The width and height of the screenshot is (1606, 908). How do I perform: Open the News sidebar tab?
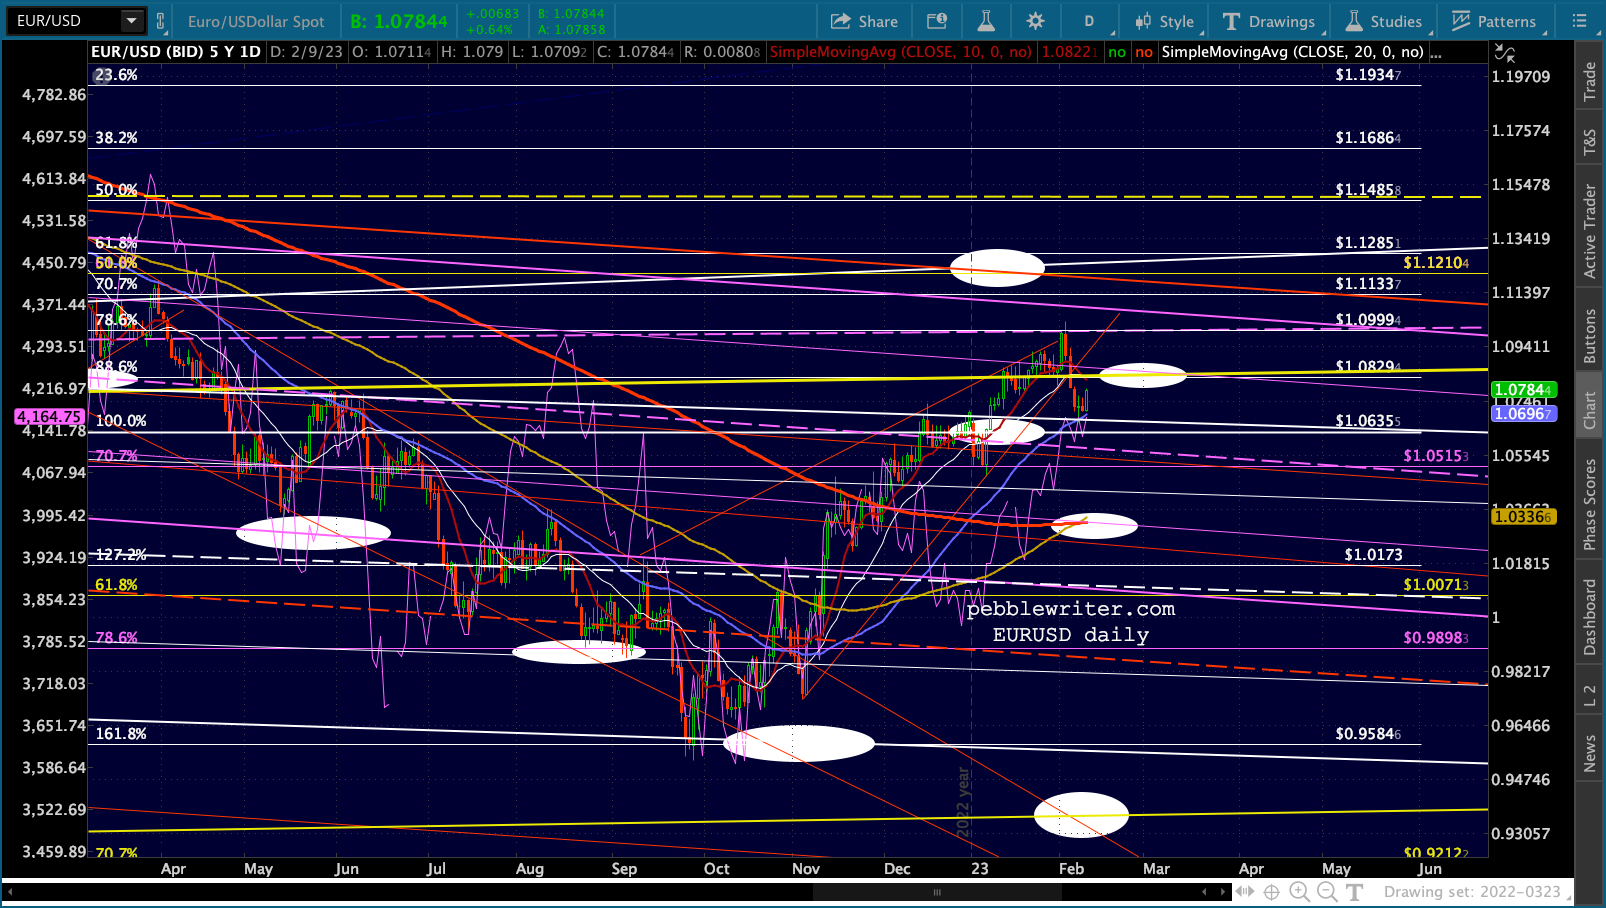[x=1589, y=753]
